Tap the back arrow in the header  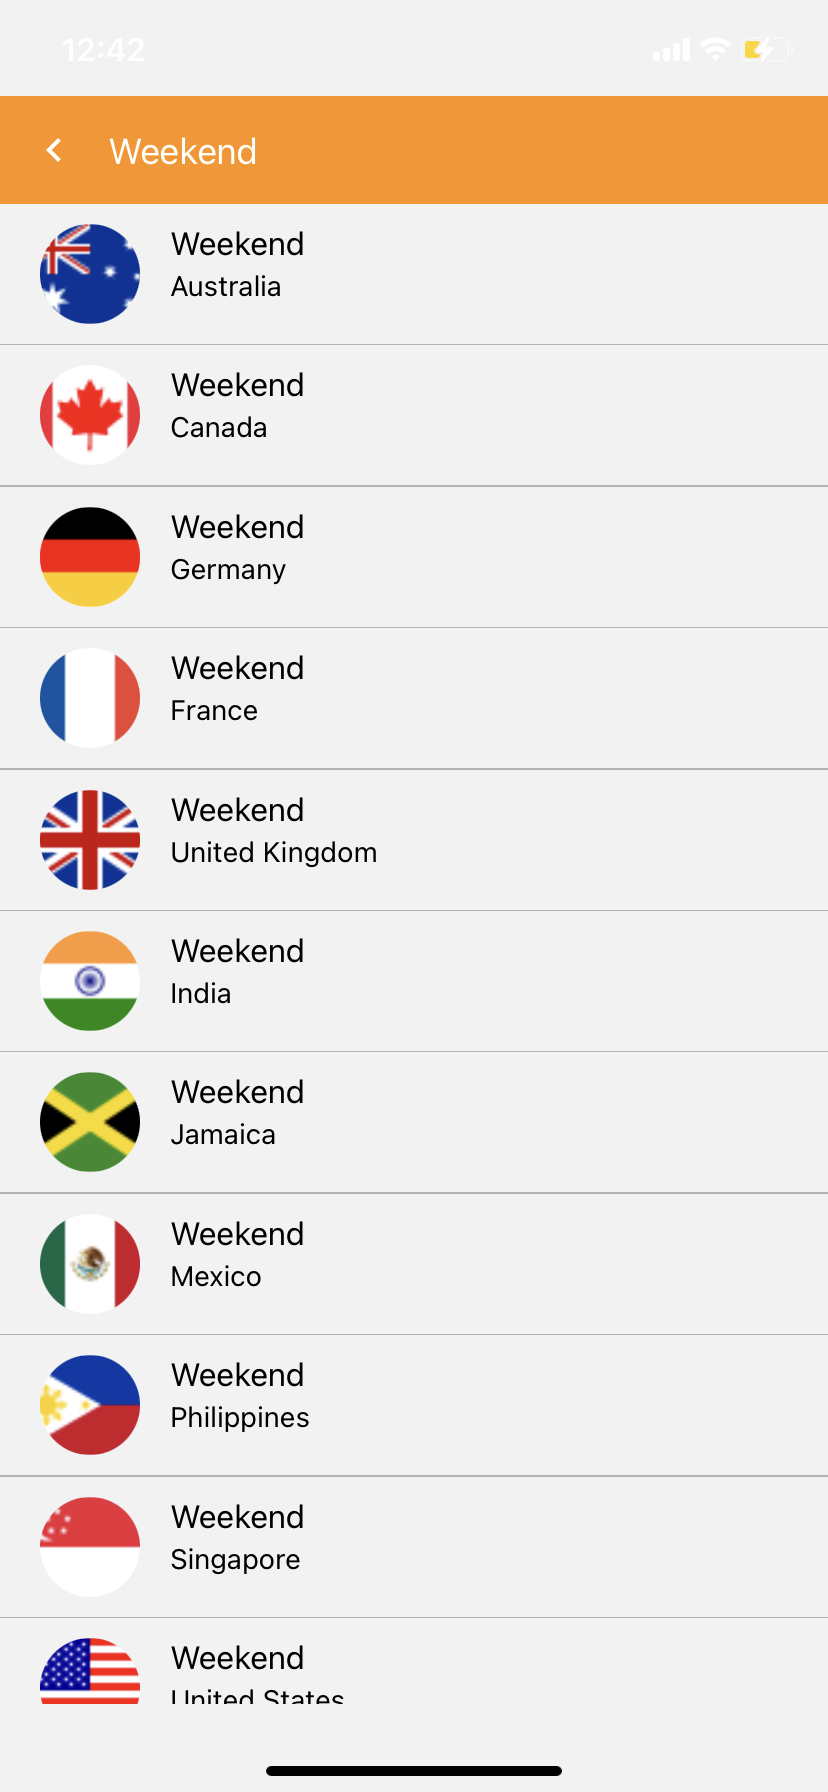pyautogui.click(x=54, y=151)
